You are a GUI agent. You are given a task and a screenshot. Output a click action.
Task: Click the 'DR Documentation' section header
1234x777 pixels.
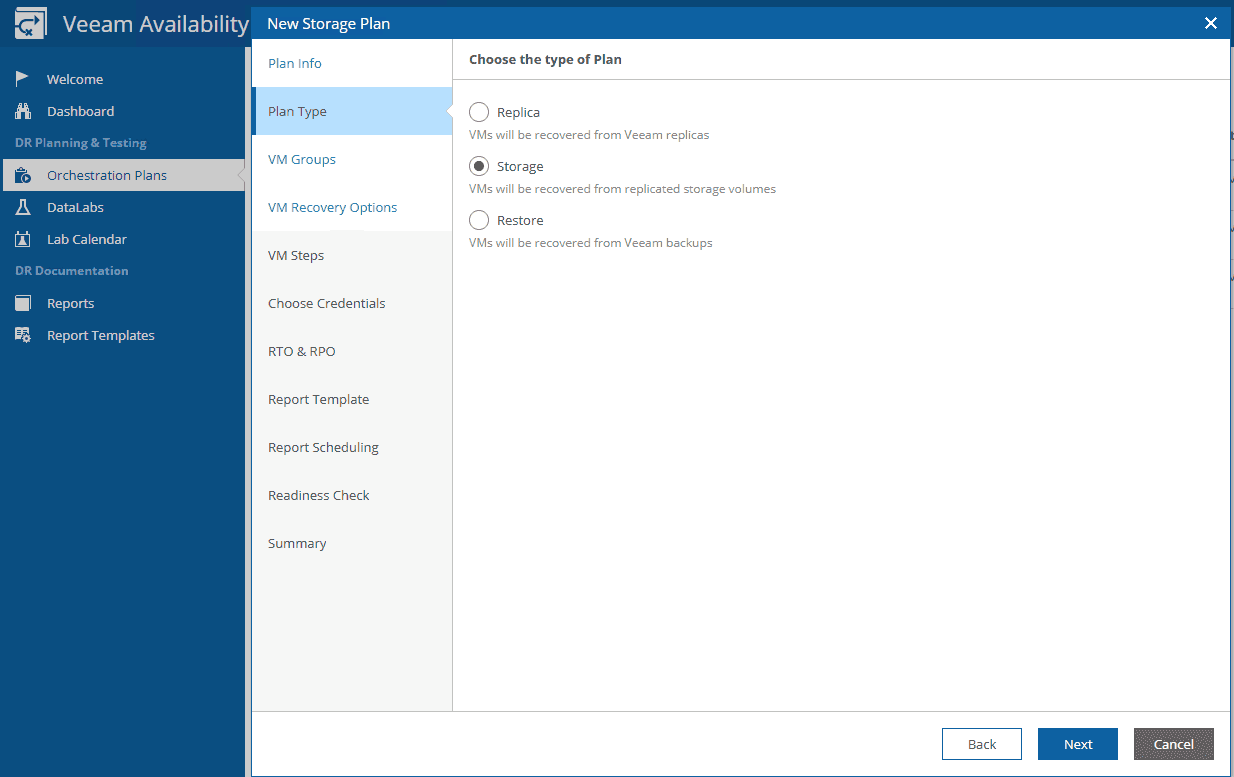(x=71, y=271)
